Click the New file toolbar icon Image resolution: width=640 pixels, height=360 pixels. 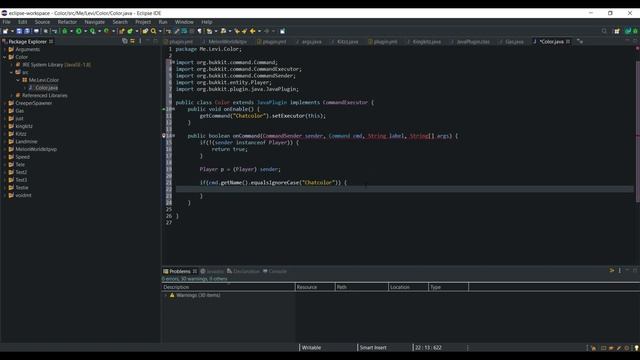pos(6,31)
